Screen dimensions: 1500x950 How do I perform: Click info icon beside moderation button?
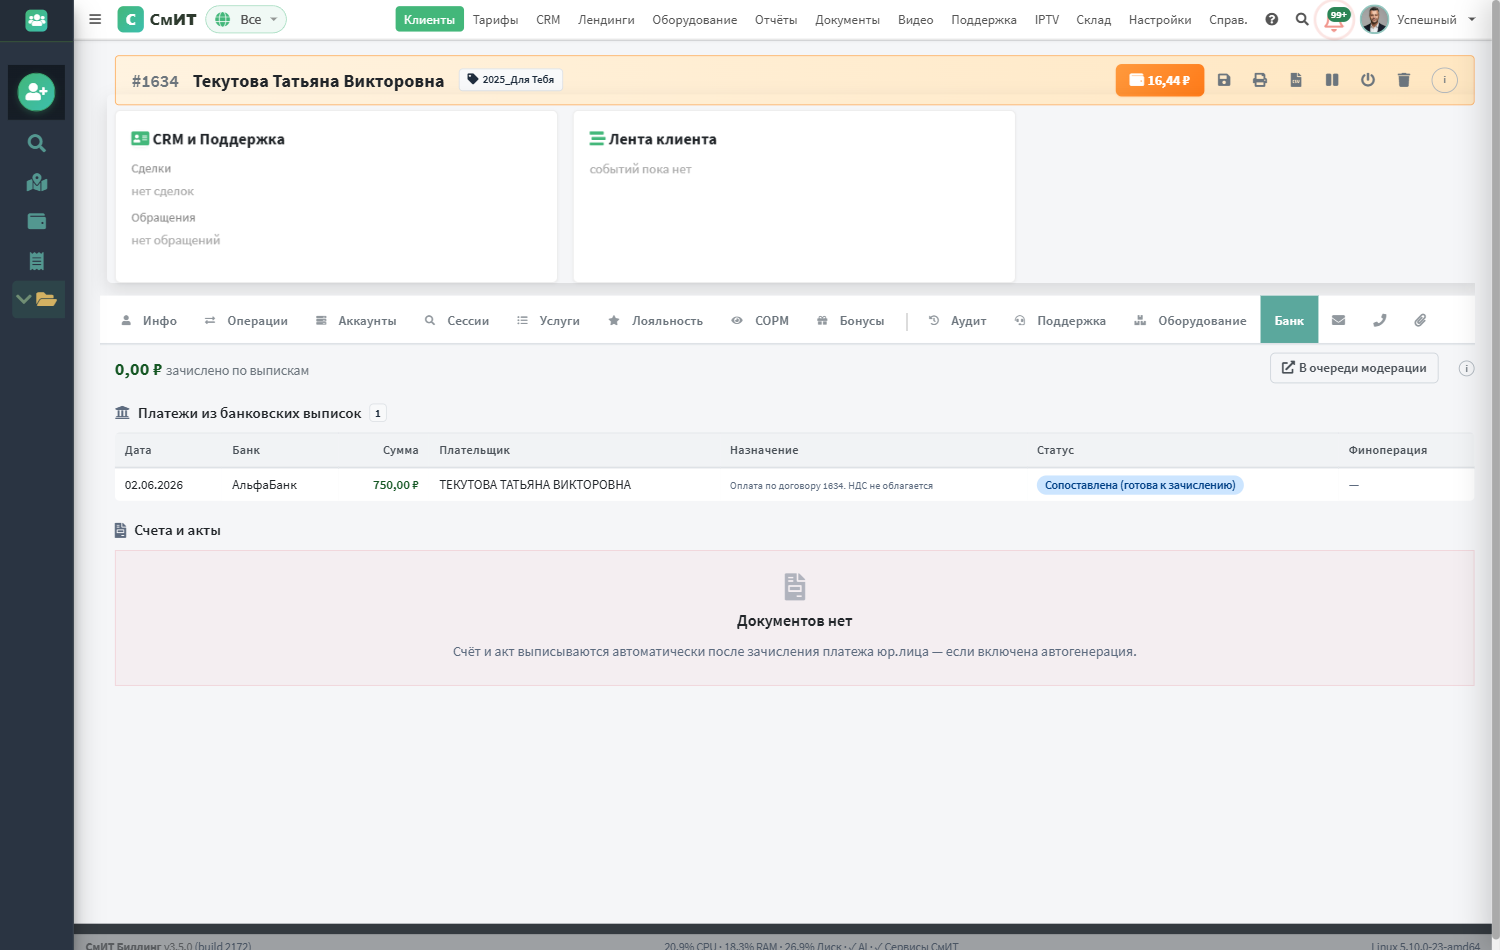(x=1466, y=368)
